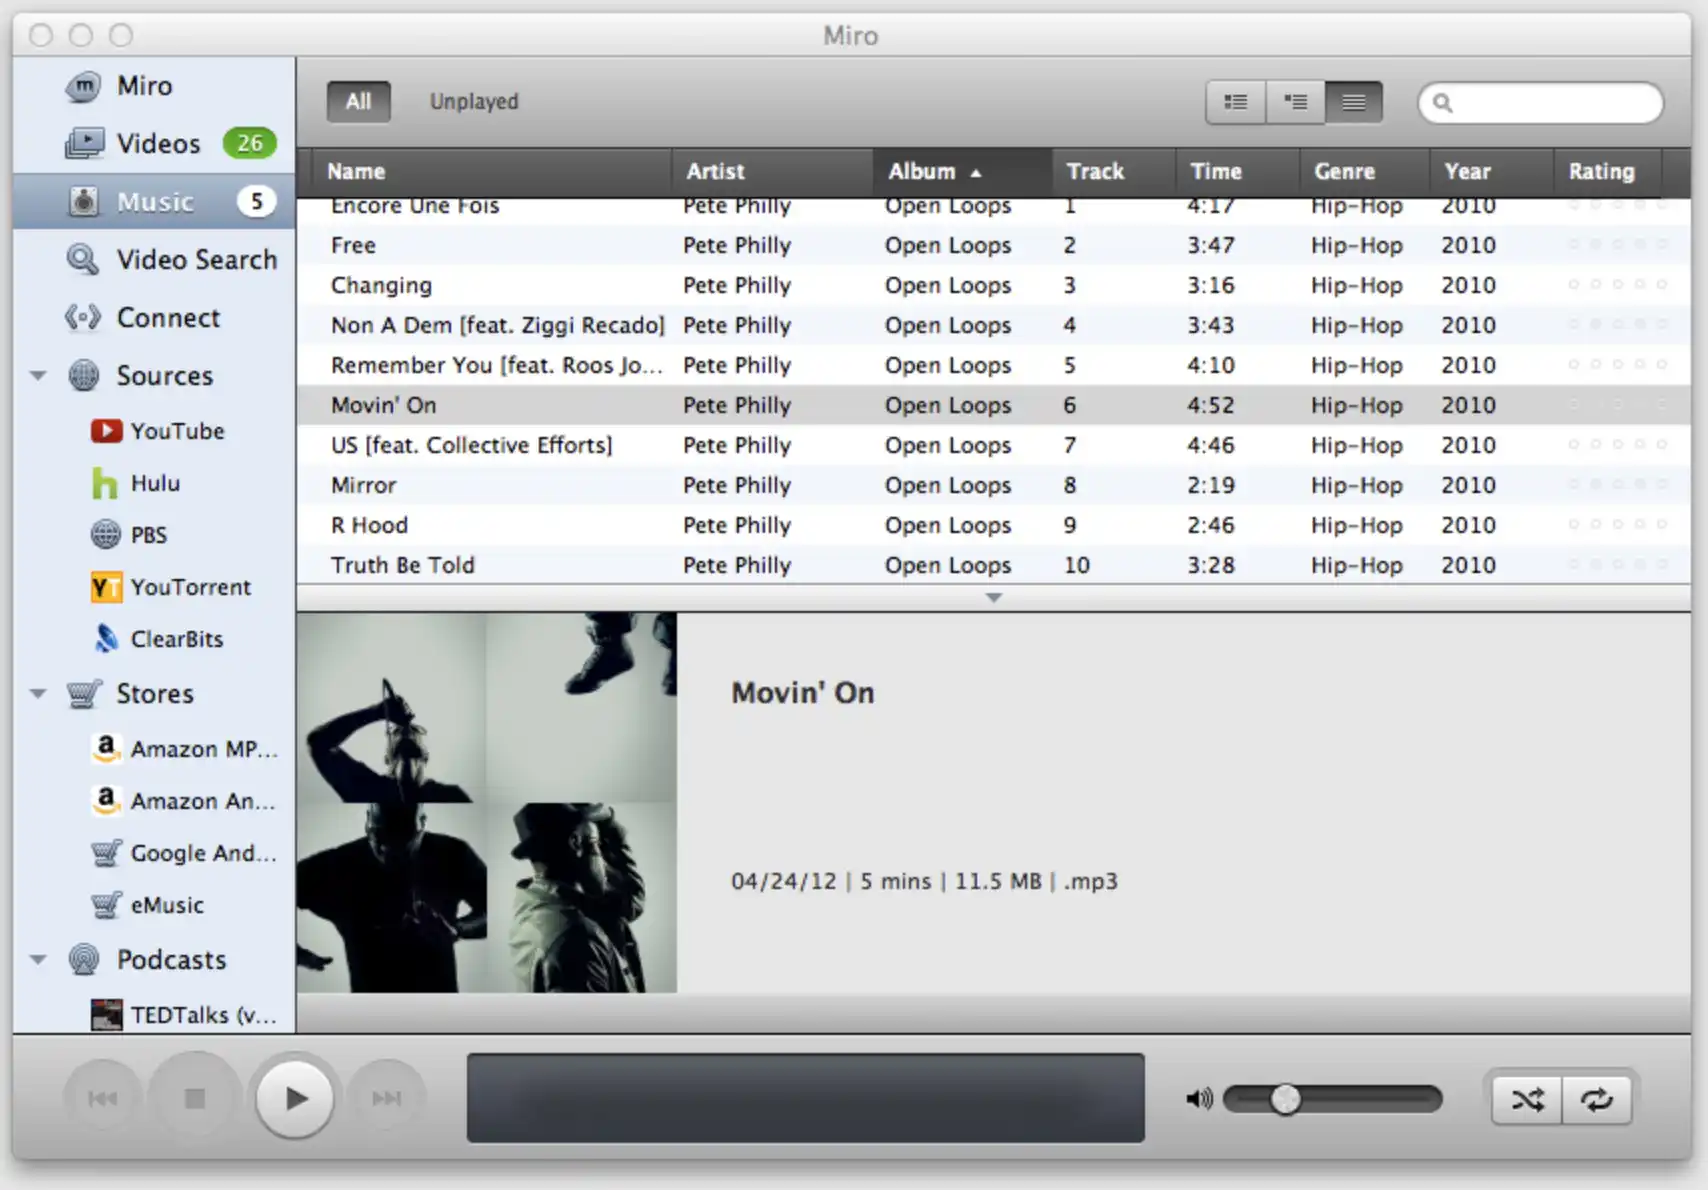This screenshot has width=1708, height=1190.
Task: Open the Connect sidebar icon
Action: [83, 318]
